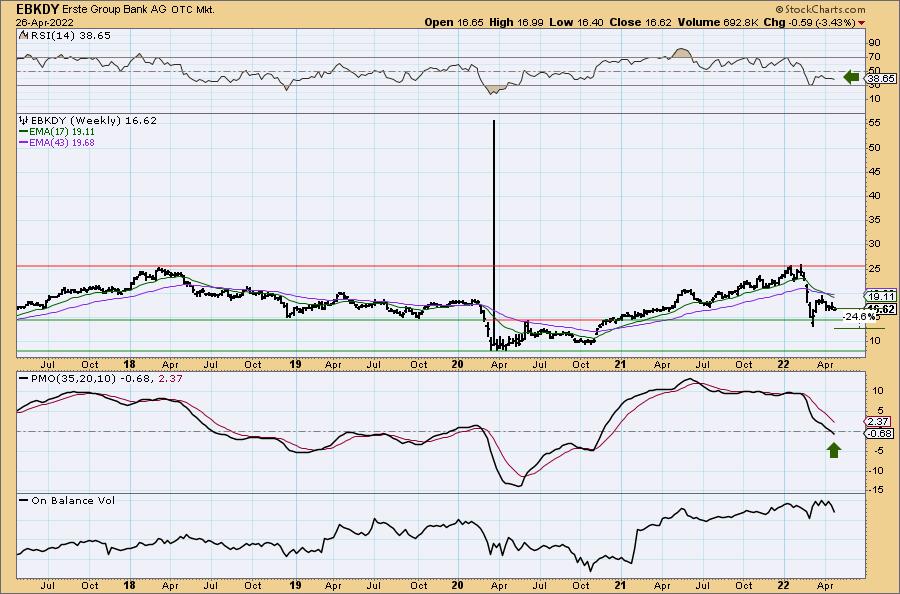
Task: Click the Low 16.40 value
Action: (x=577, y=22)
